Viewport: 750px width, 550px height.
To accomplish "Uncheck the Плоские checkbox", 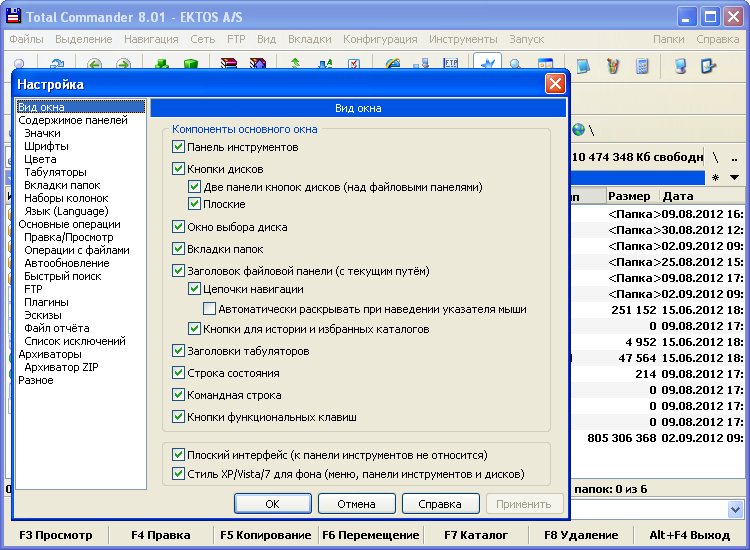I will (194, 204).
